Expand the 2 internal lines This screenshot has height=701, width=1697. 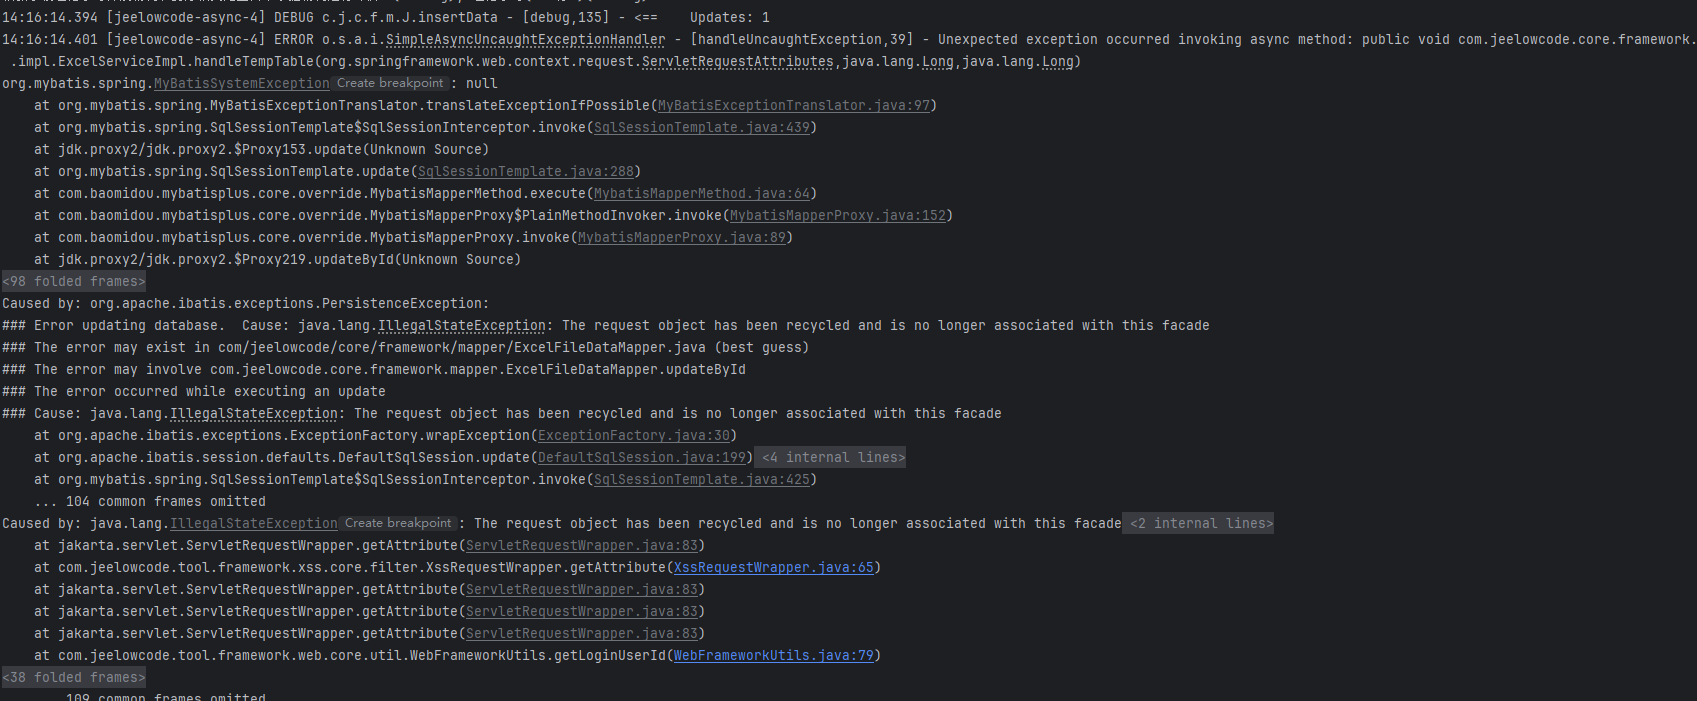pos(1200,524)
